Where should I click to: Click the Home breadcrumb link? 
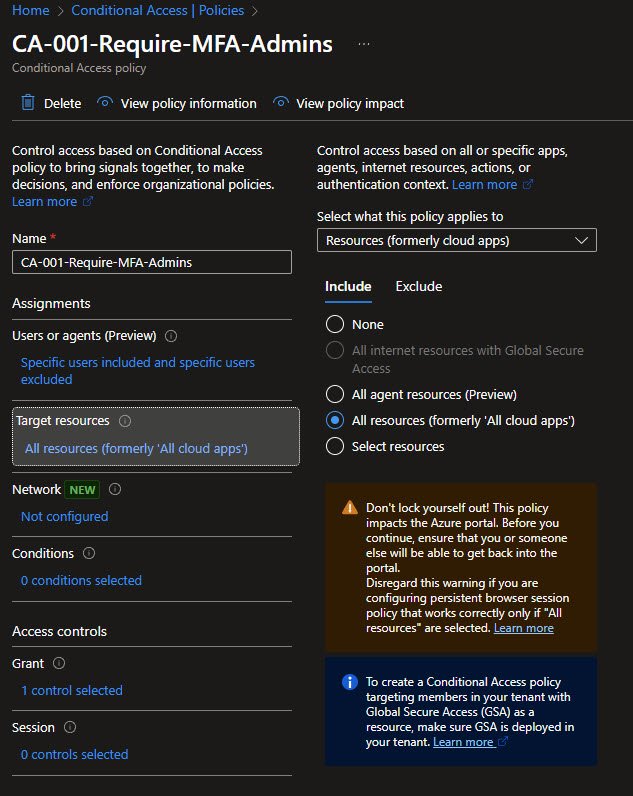pyautogui.click(x=29, y=11)
